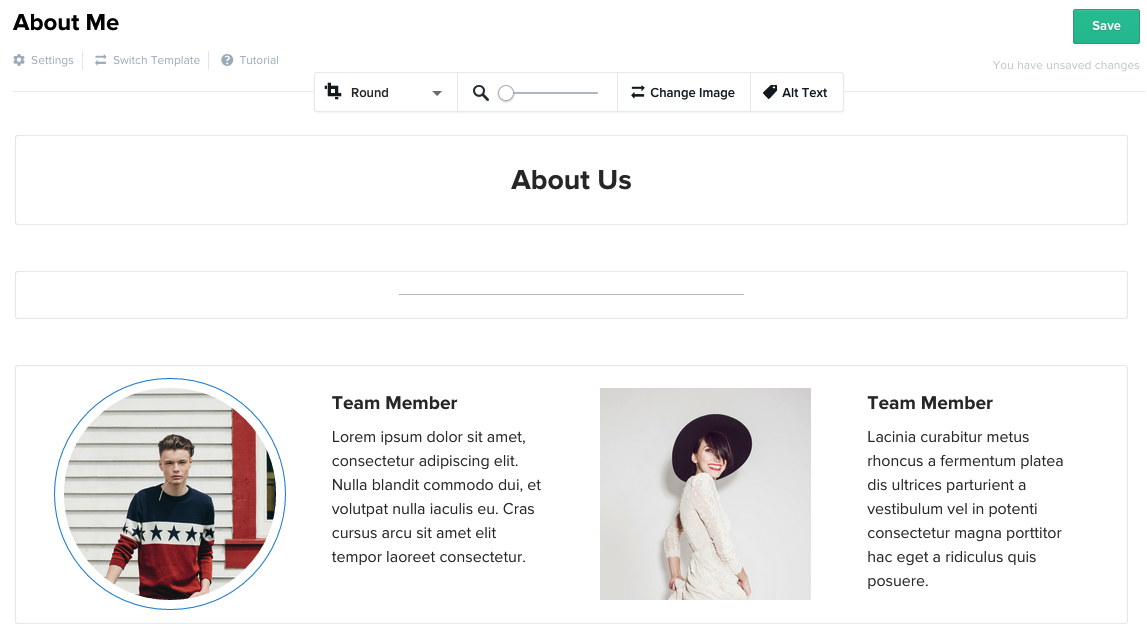Click the crop icon in image toolbar

[x=333, y=91]
